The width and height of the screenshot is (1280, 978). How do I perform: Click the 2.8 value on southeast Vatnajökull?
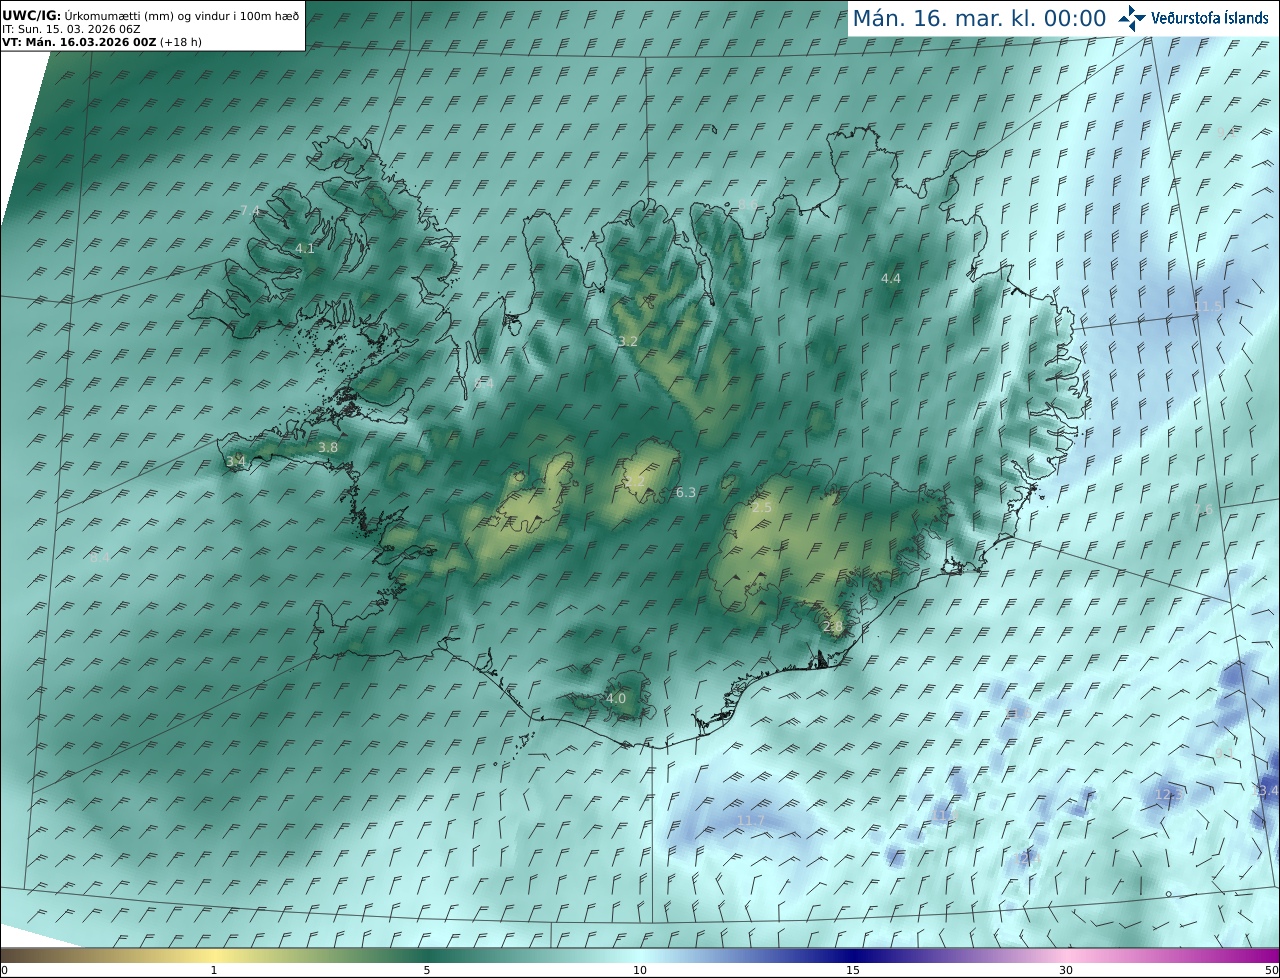click(834, 626)
